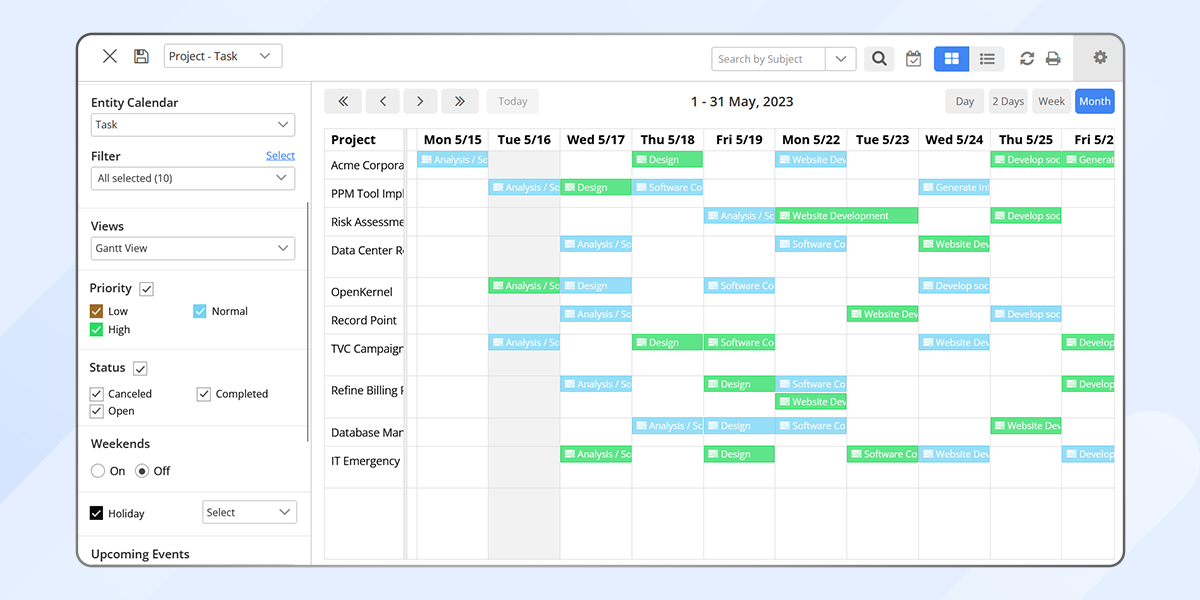Switch to Week view

(x=1052, y=101)
